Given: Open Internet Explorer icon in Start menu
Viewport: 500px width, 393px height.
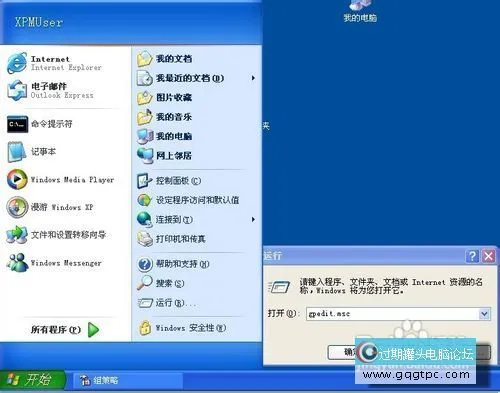Looking at the screenshot, I should [17, 63].
